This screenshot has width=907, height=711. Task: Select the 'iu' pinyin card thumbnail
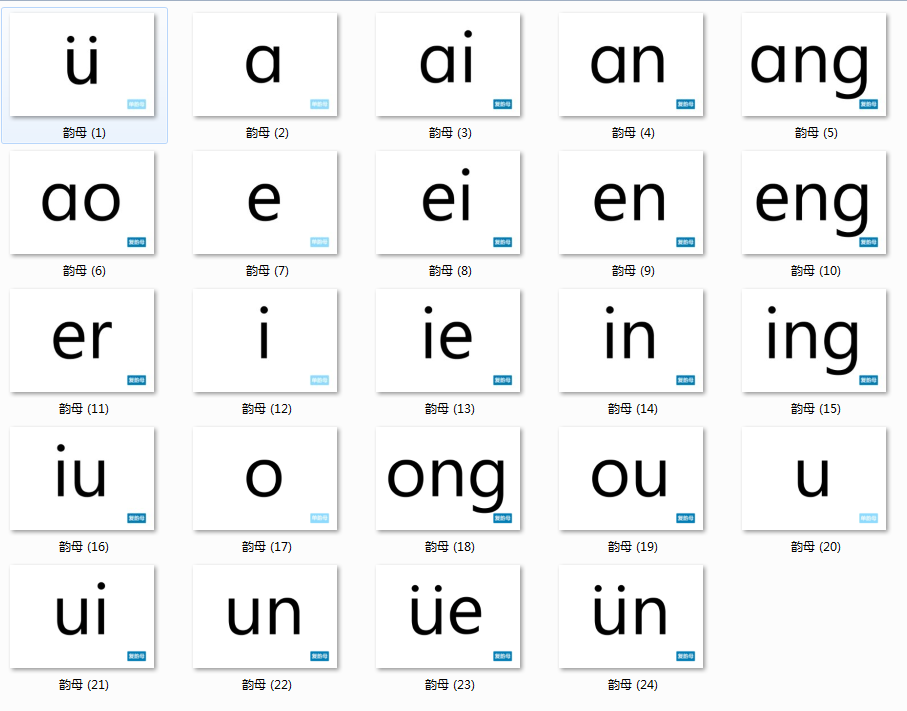pyautogui.click(x=82, y=478)
